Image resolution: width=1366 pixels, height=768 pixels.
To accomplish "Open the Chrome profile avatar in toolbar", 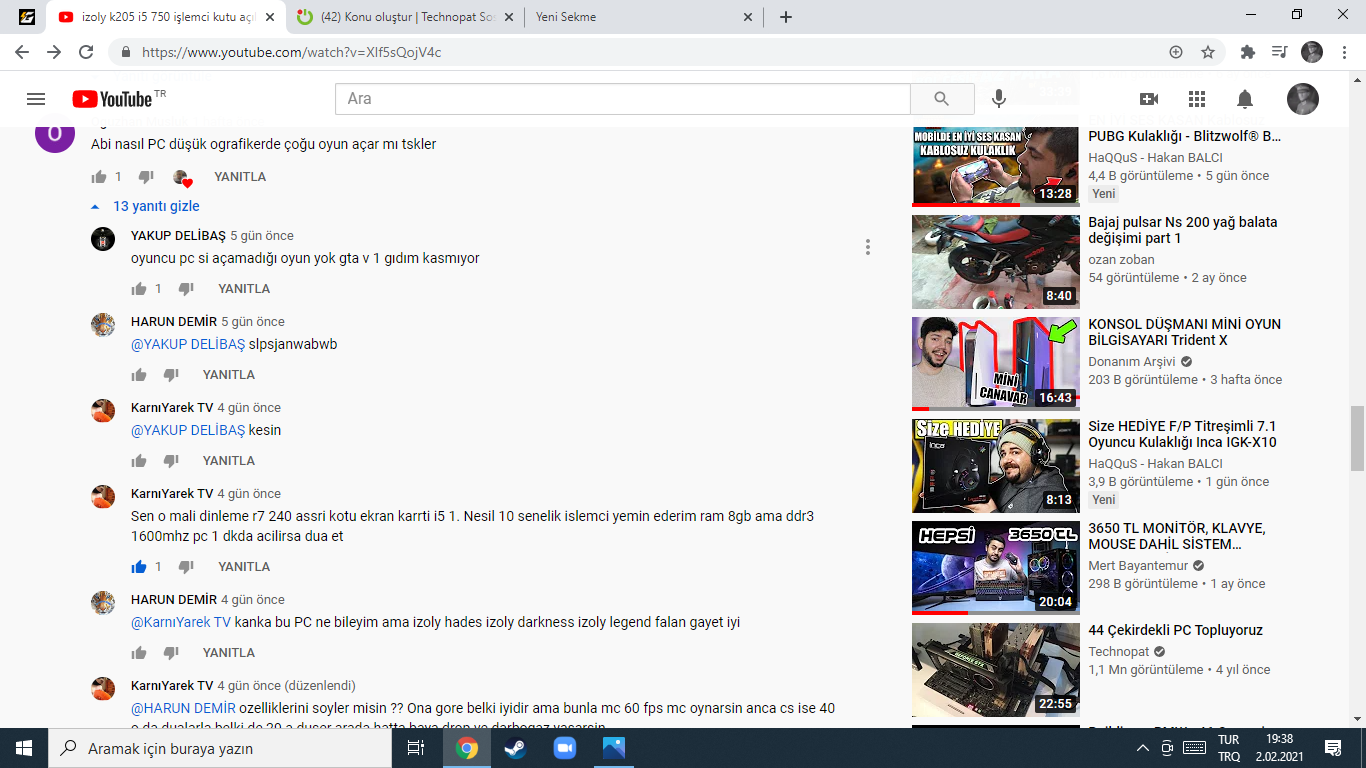I will pyautogui.click(x=1312, y=52).
